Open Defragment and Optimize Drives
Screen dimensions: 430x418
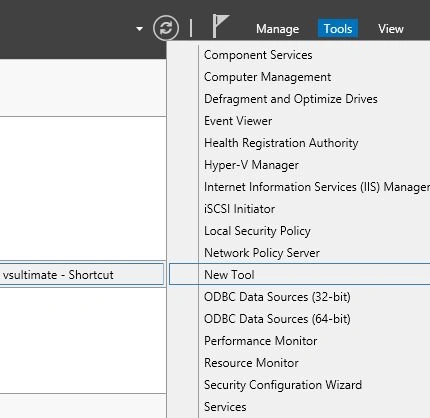coord(291,99)
